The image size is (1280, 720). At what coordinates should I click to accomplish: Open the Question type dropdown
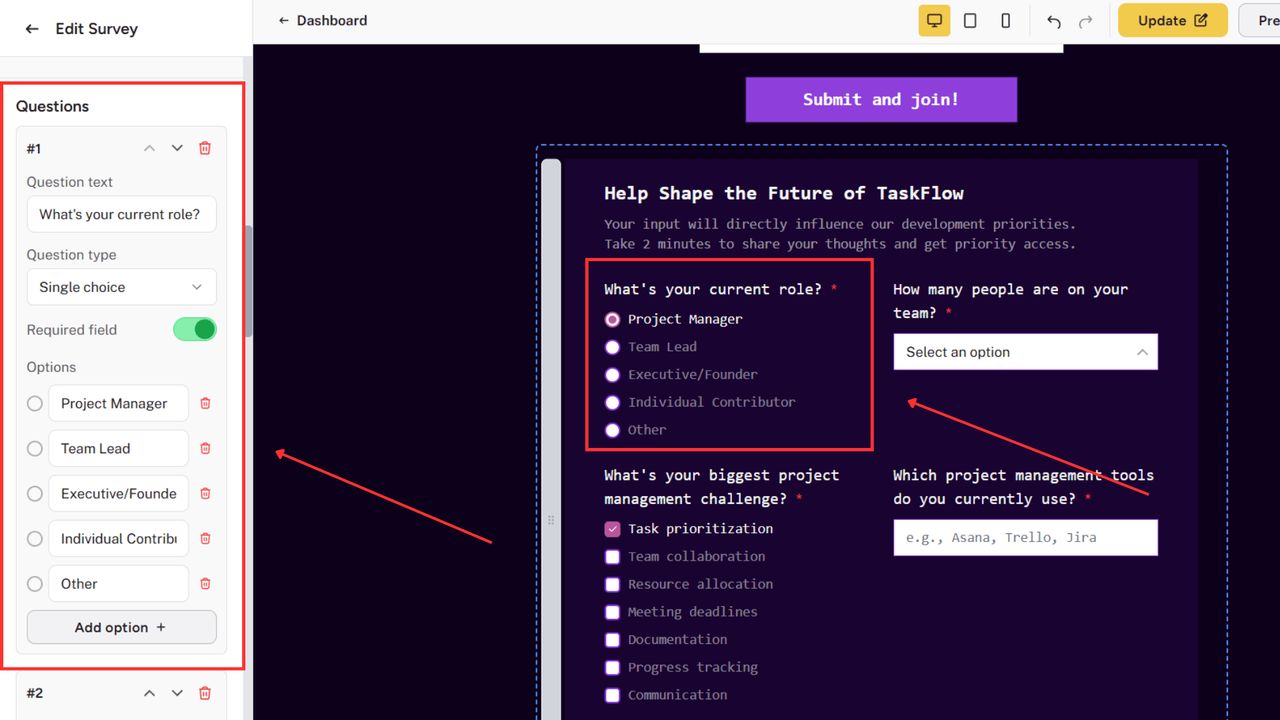121,287
